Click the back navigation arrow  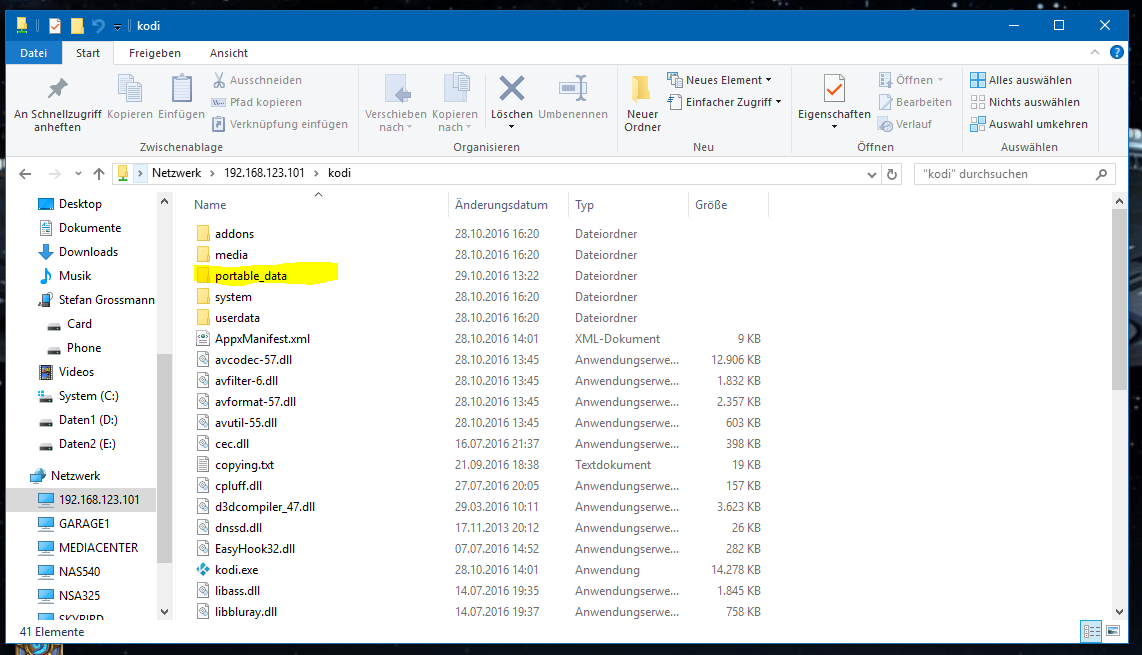pyautogui.click(x=25, y=174)
